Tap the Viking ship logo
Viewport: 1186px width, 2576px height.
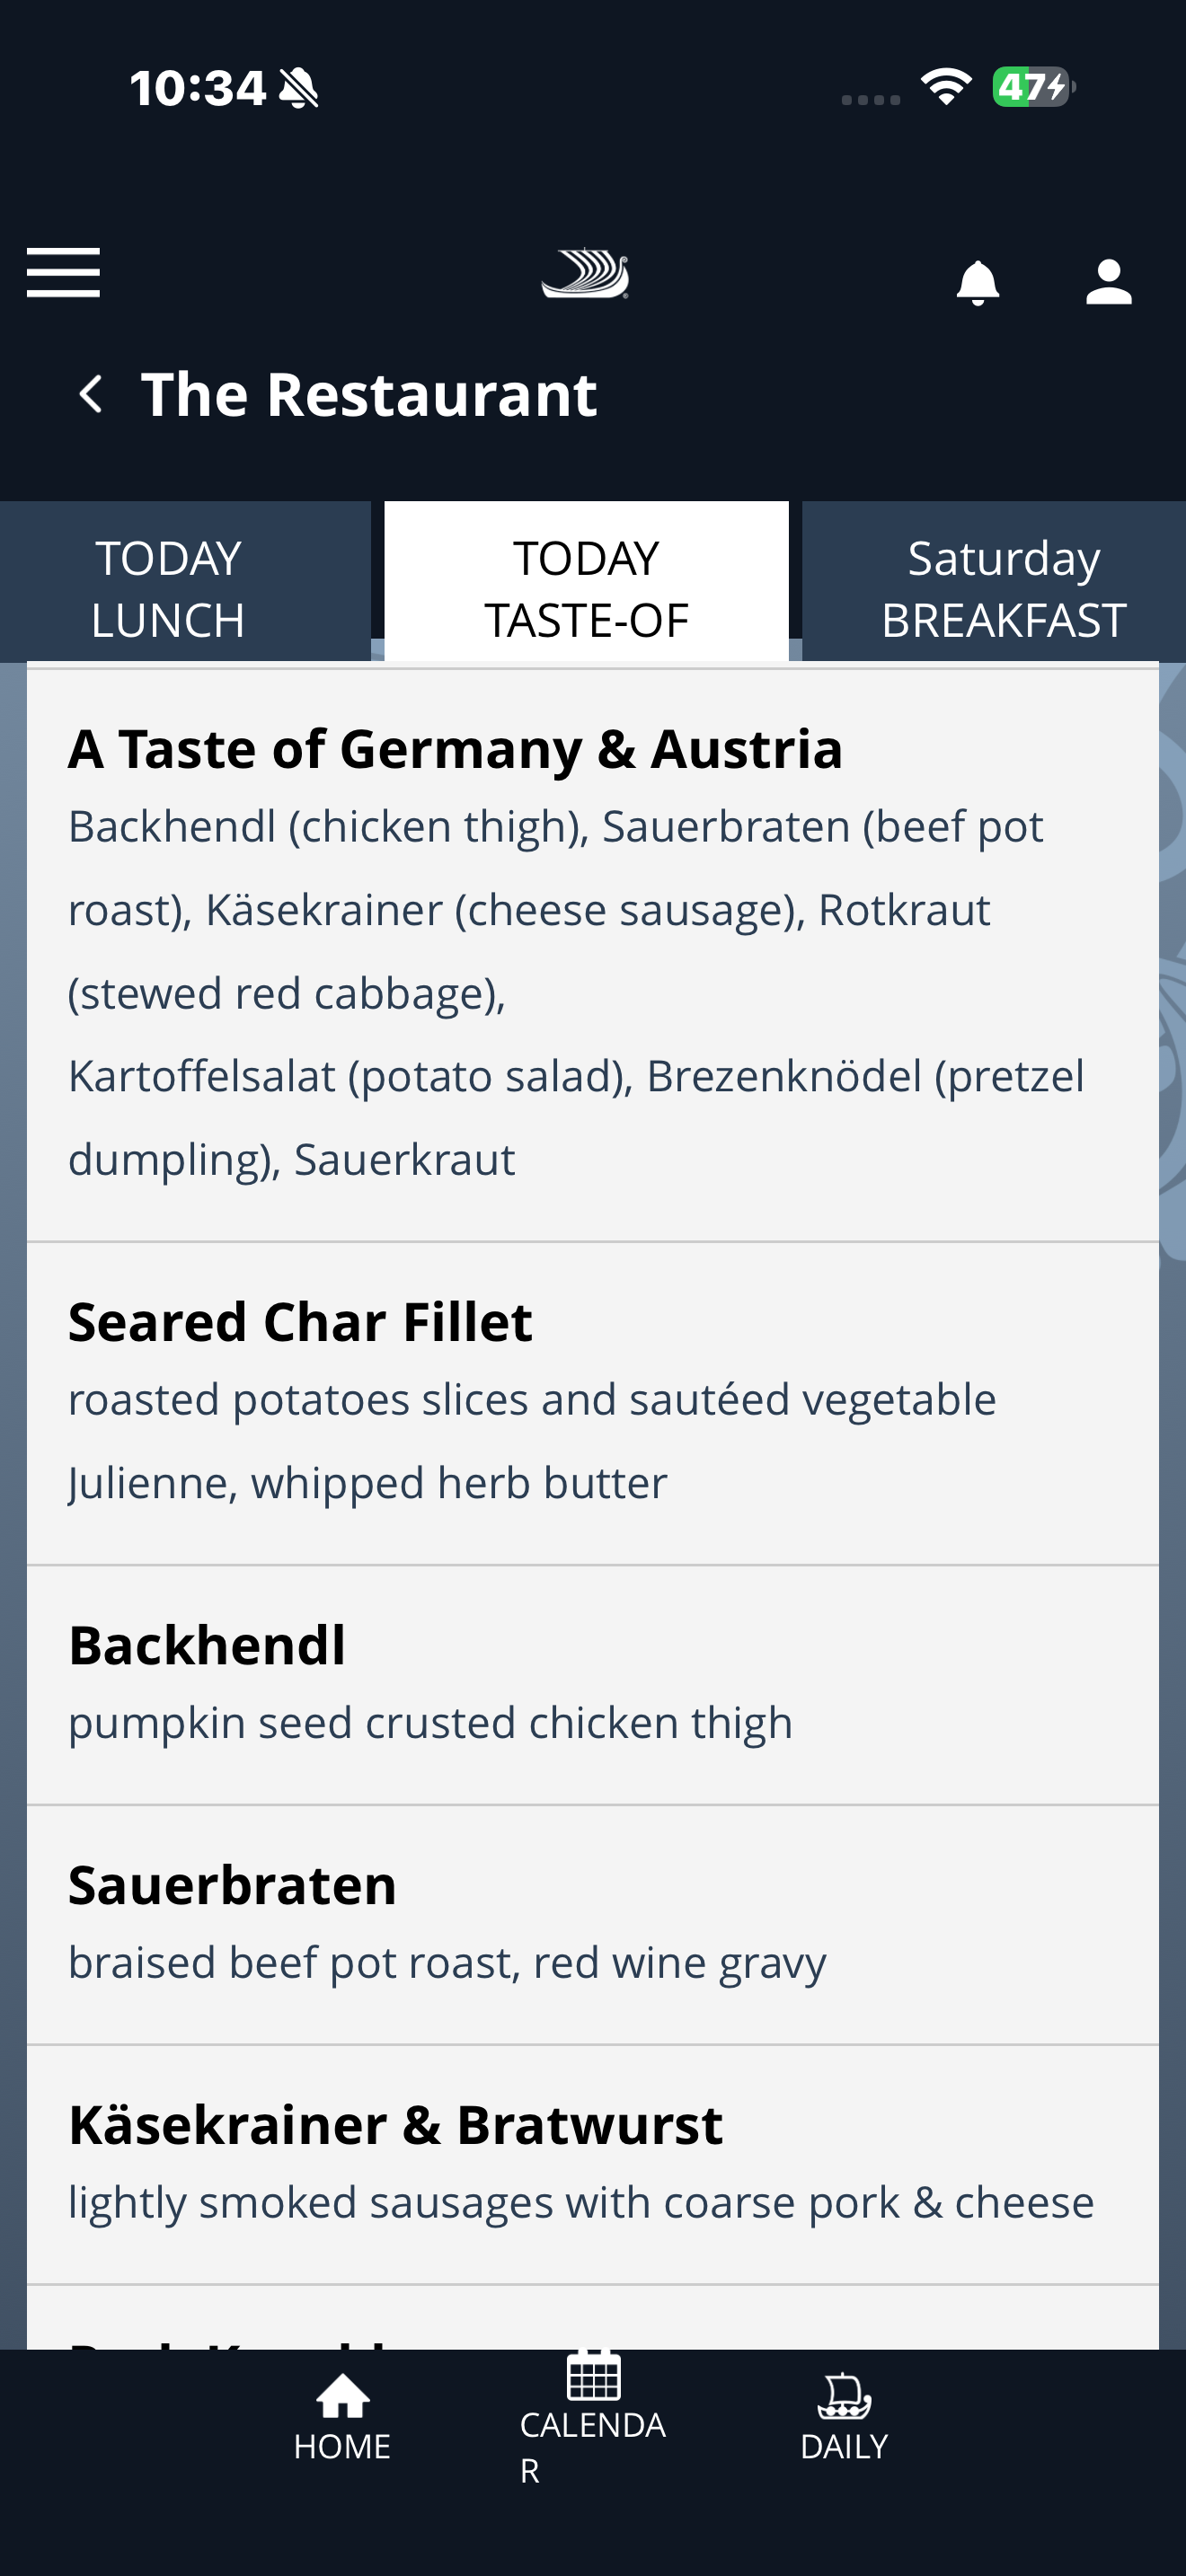click(x=586, y=273)
